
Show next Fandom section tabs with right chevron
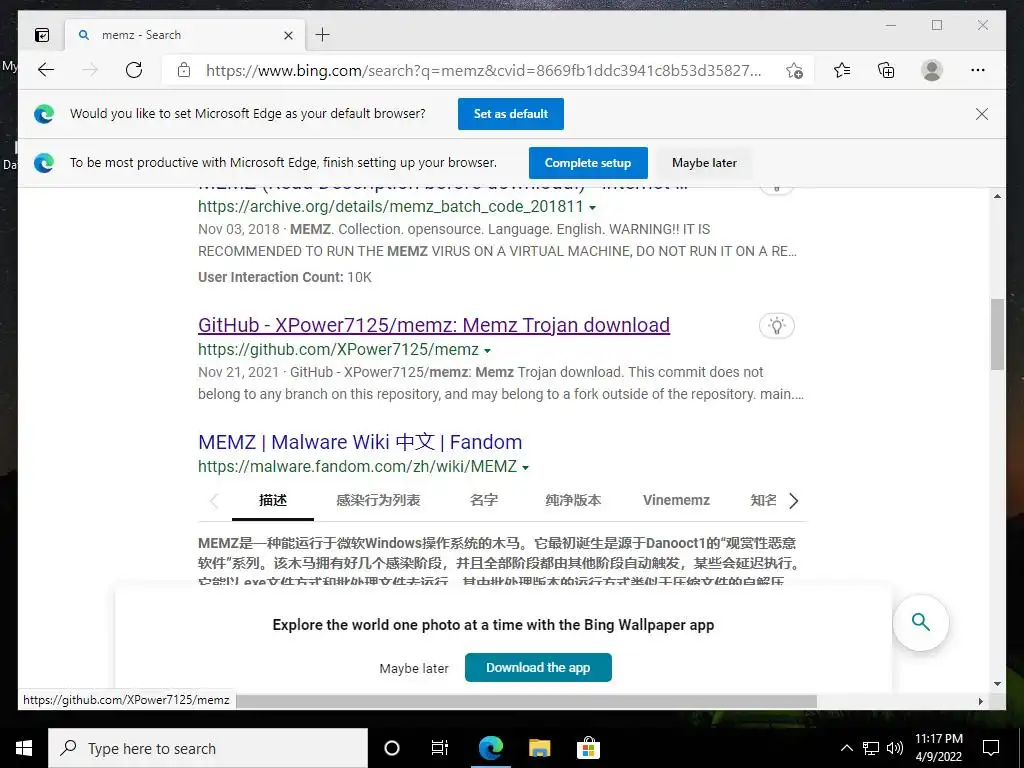(x=793, y=501)
